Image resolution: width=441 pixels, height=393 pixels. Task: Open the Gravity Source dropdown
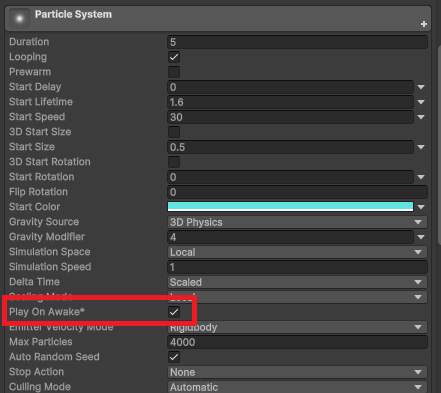click(x=297, y=222)
